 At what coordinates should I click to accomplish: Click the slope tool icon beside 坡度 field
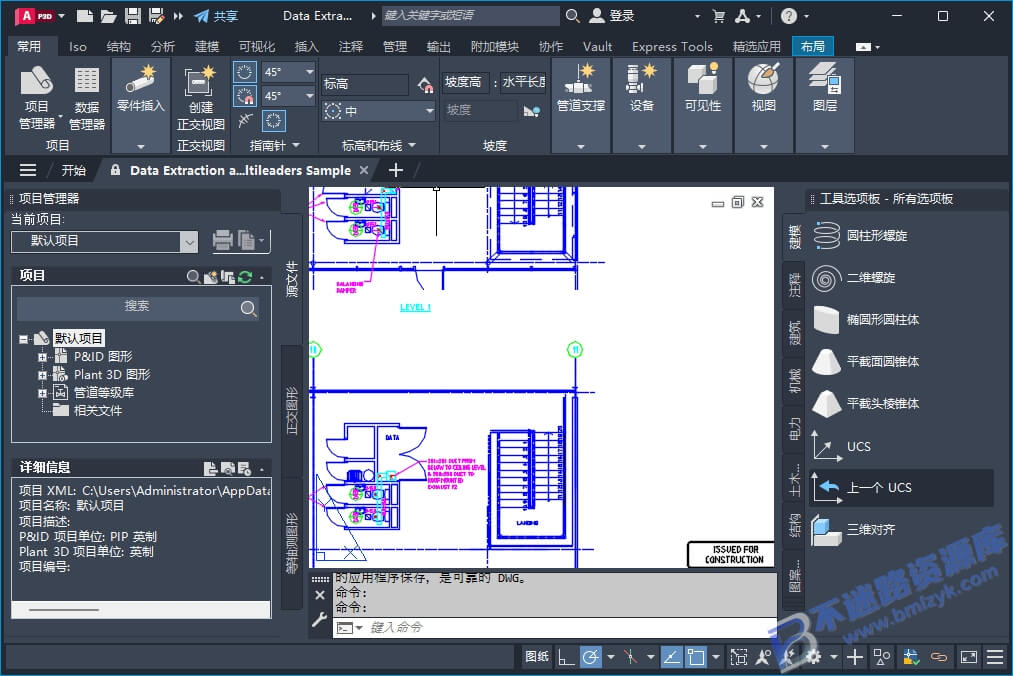pos(531,111)
